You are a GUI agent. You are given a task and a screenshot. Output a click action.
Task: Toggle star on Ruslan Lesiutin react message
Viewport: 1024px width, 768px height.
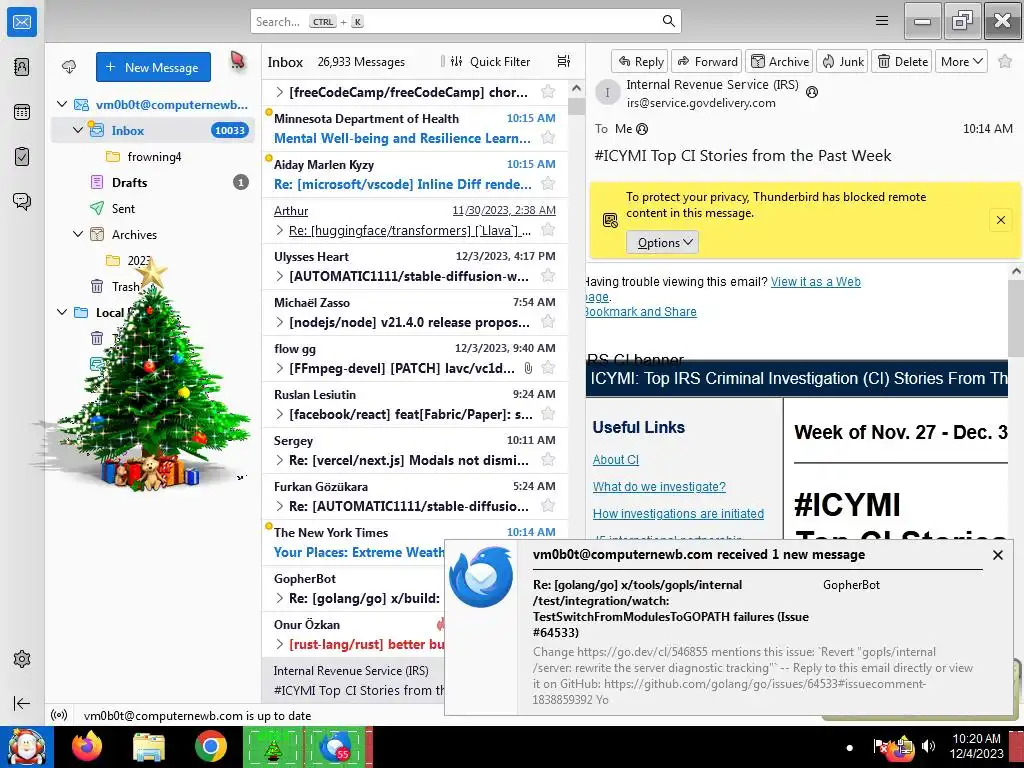pyautogui.click(x=548, y=413)
